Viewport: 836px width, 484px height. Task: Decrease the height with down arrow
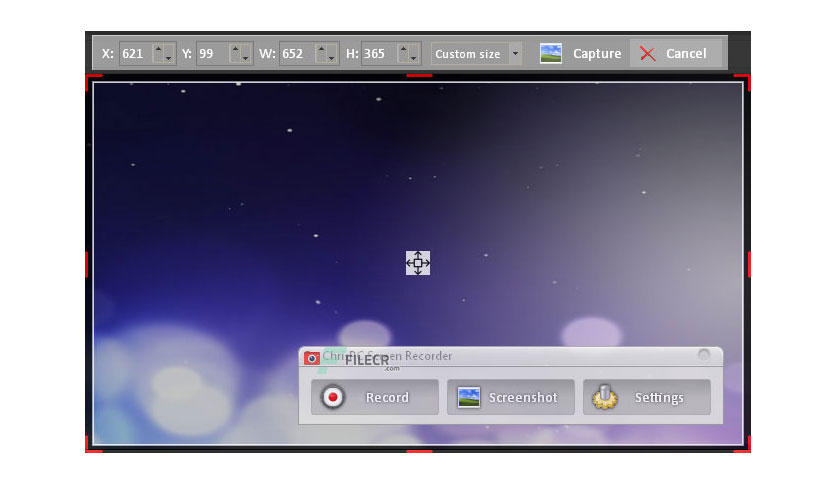(414, 59)
